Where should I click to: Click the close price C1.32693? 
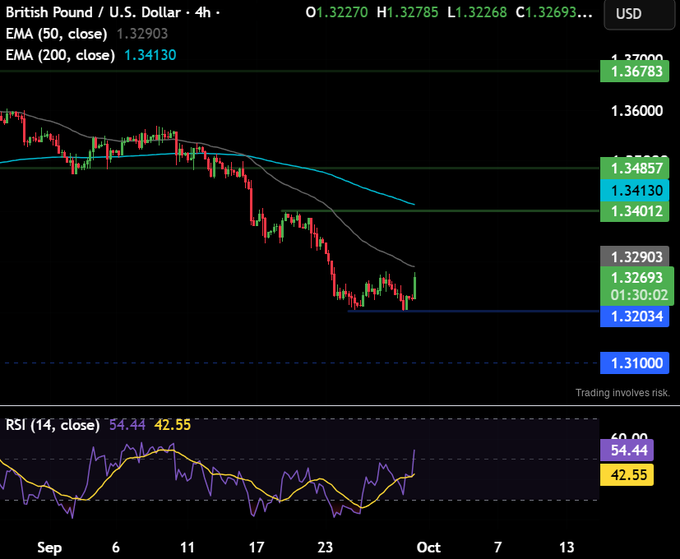(x=554, y=12)
